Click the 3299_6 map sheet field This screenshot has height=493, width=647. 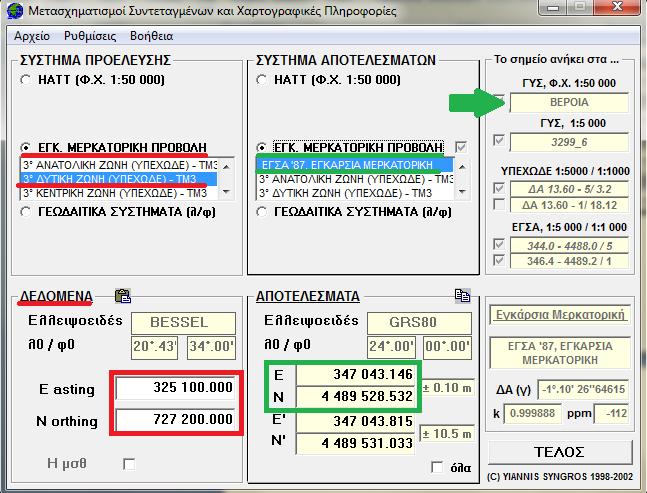[569, 142]
